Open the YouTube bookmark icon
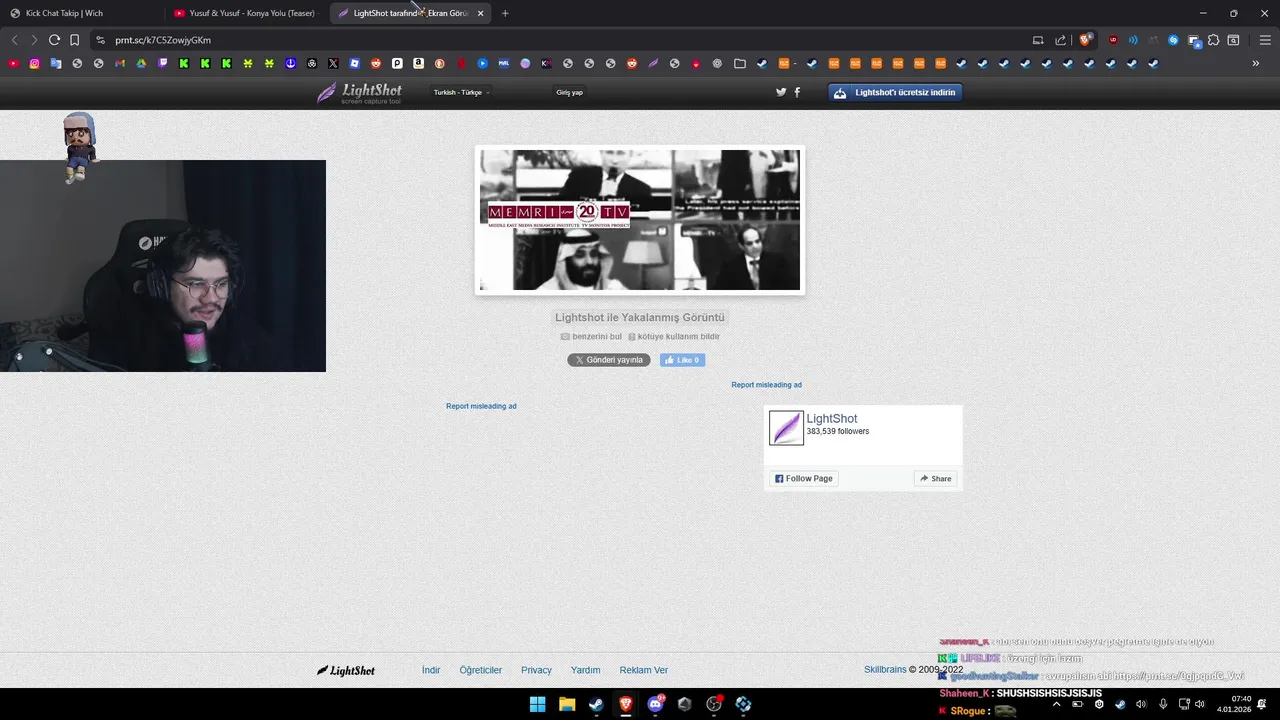Viewport: 1280px width, 720px height. 13,63
